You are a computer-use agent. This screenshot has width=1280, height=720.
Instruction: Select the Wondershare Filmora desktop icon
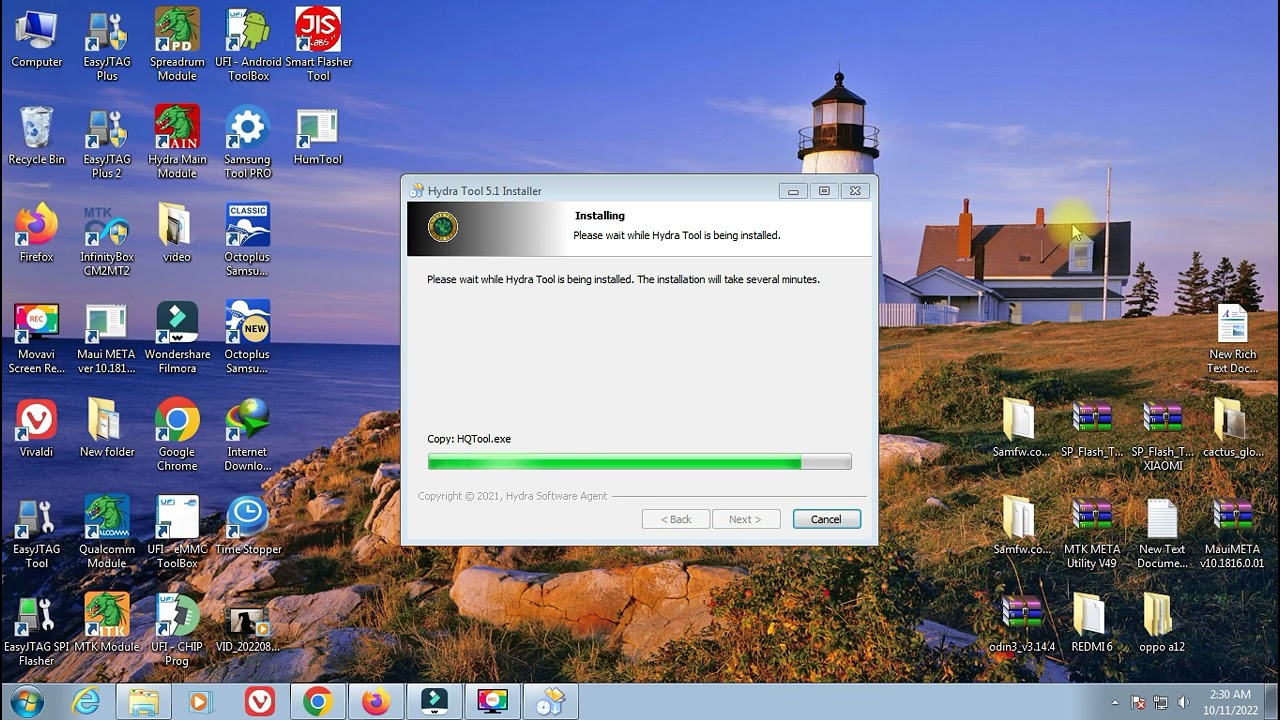[177, 336]
